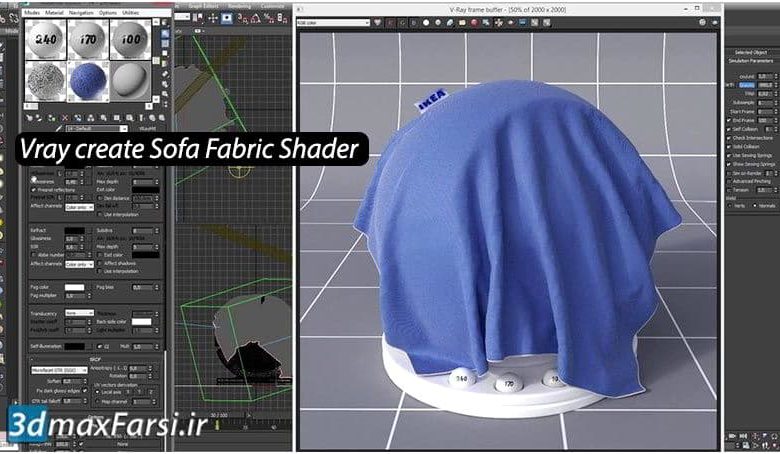The height and width of the screenshot is (454, 780).
Task: Click Put to Library icon
Action: 103,118
